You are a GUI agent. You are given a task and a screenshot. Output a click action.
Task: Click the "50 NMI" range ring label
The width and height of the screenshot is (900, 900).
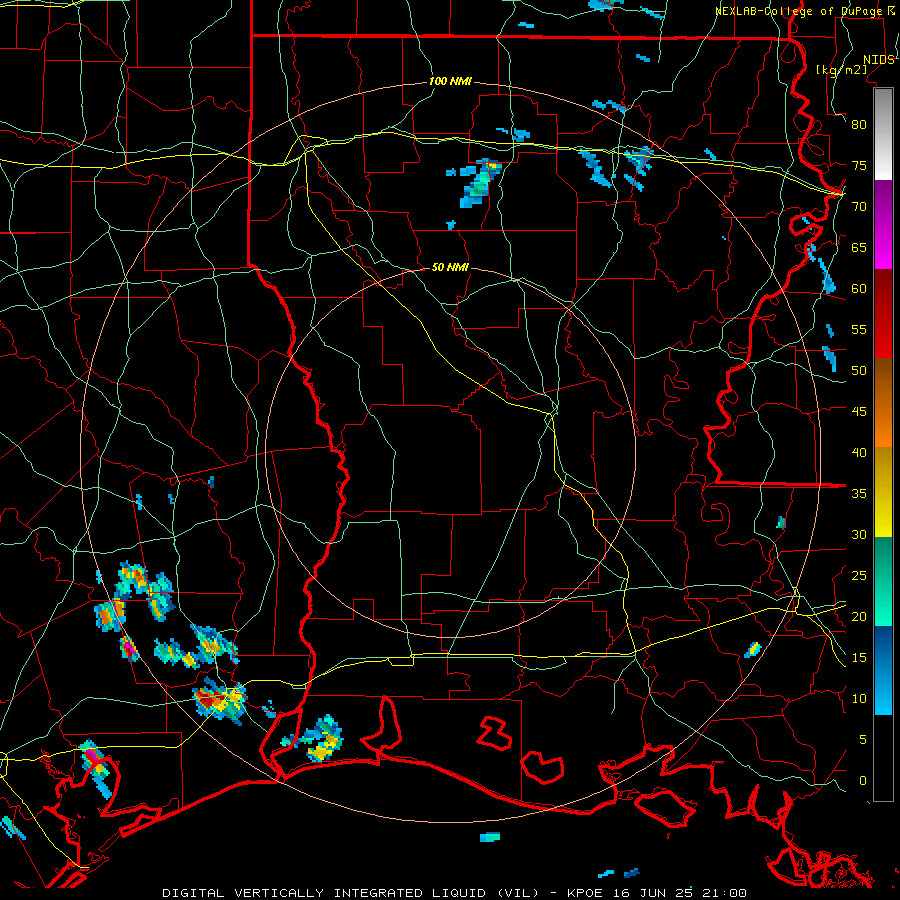point(450,267)
